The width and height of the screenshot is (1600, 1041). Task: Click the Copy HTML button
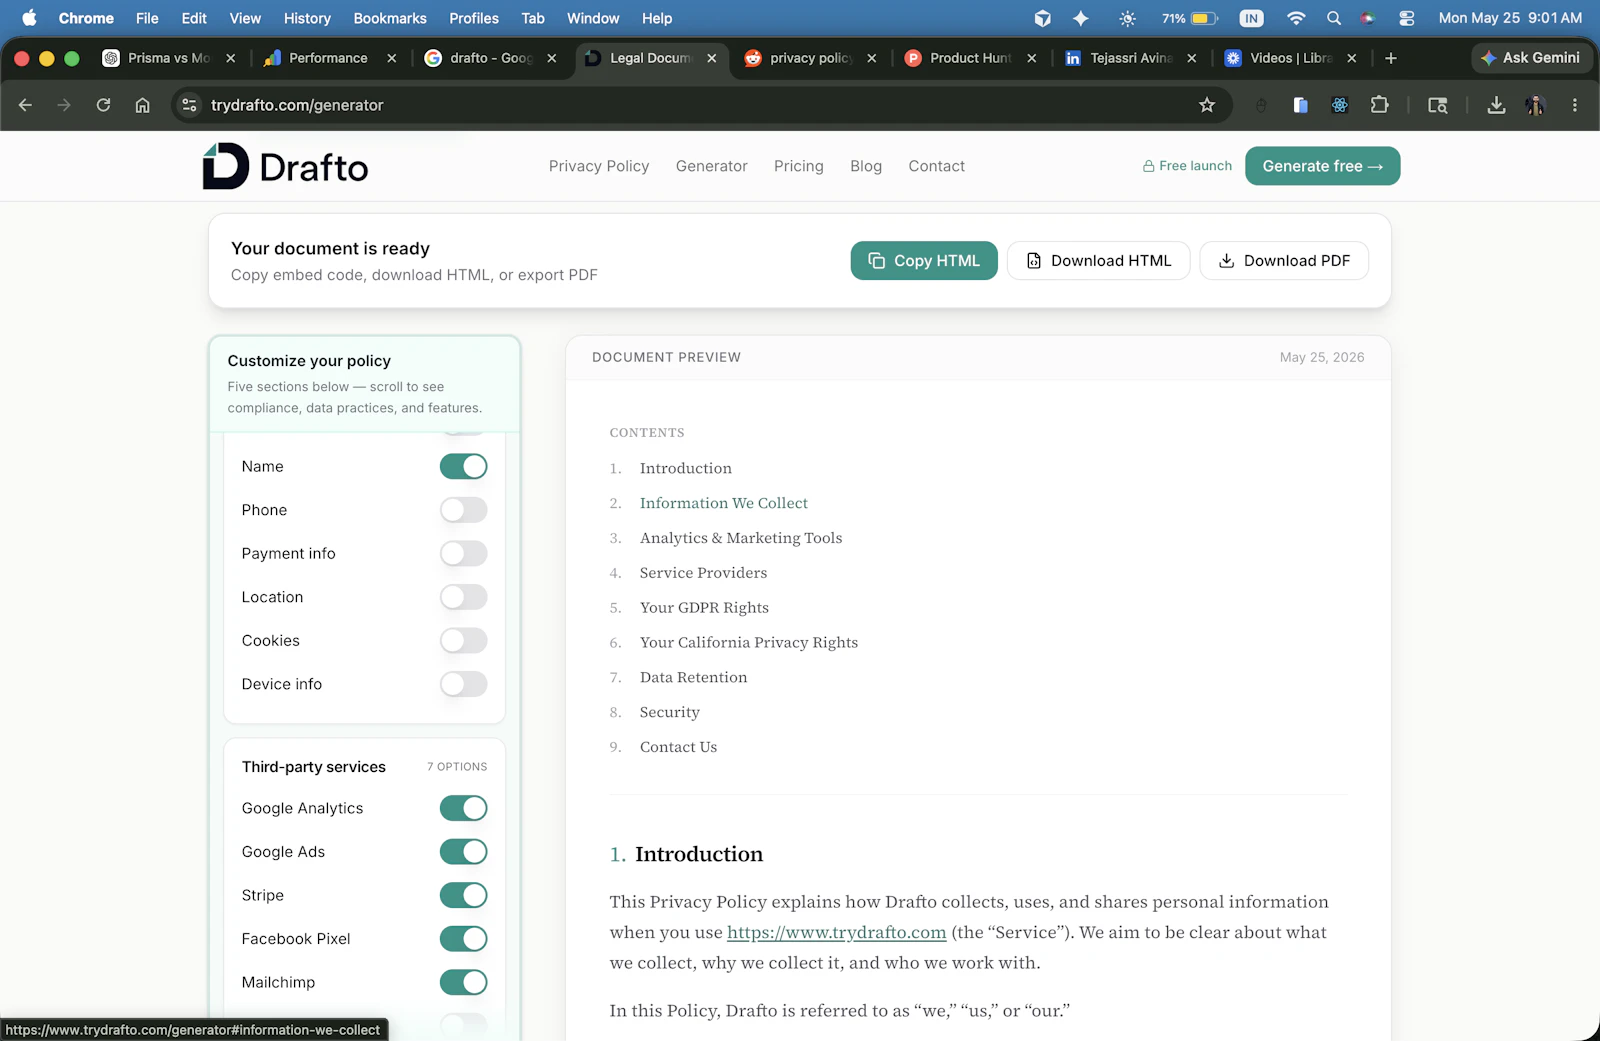(x=924, y=261)
